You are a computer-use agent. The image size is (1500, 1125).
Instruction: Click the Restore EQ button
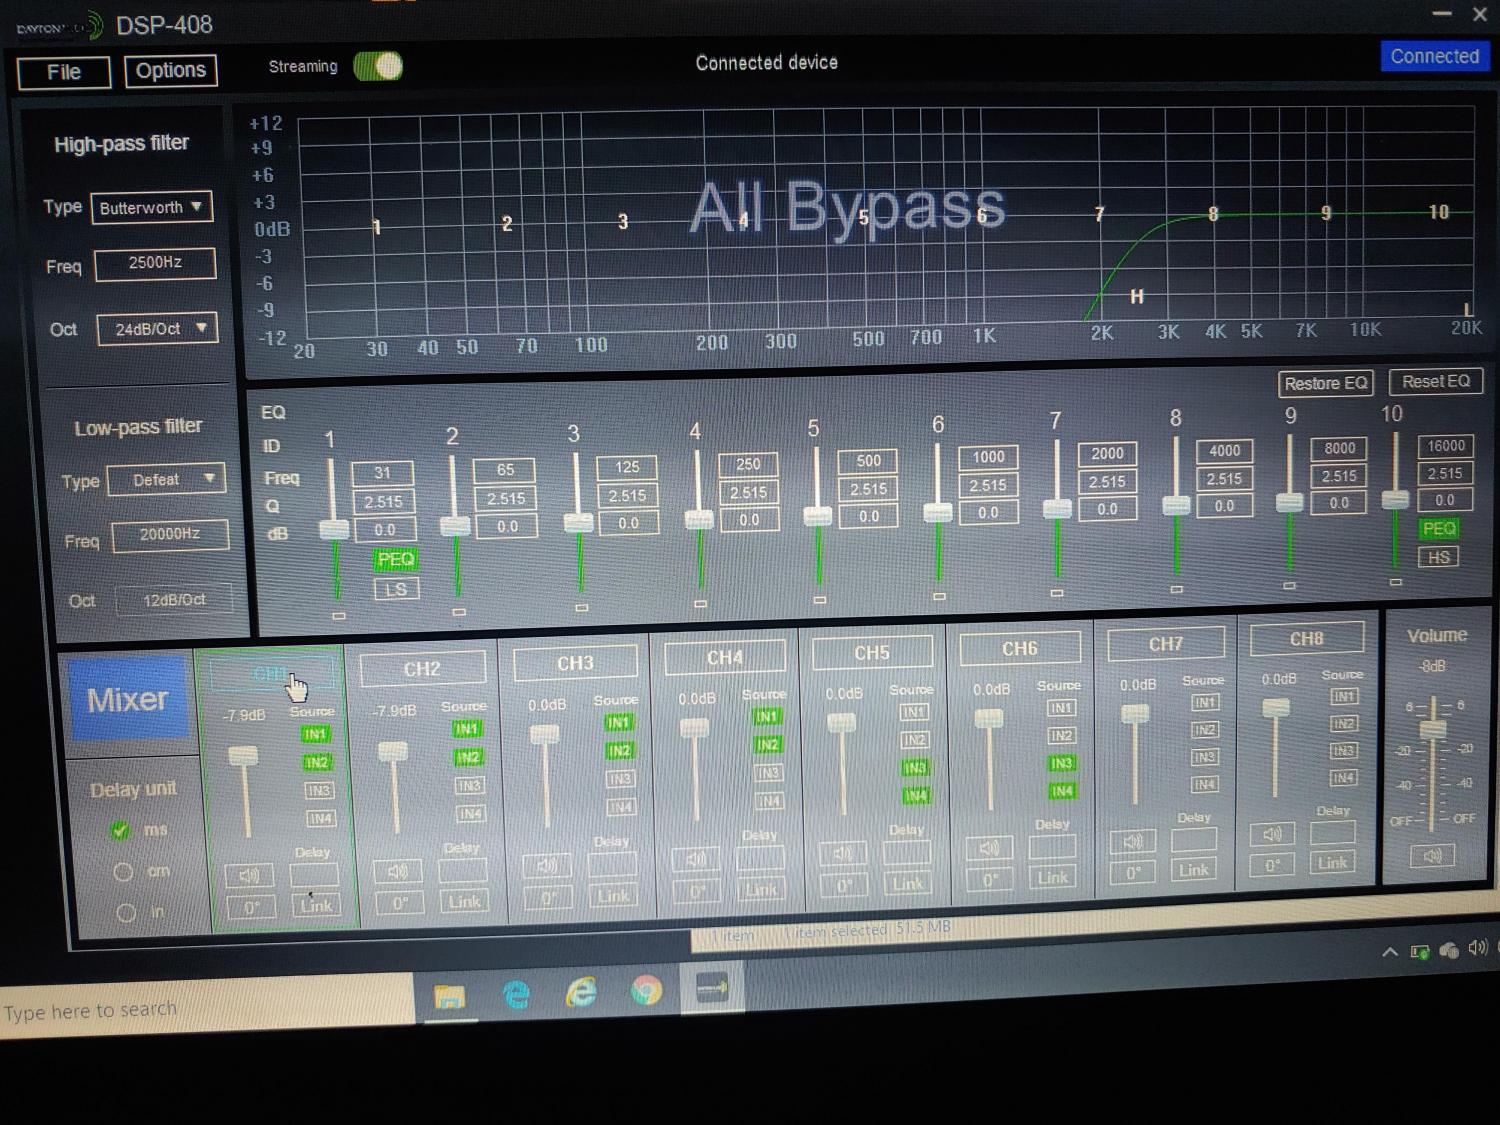tap(1326, 384)
